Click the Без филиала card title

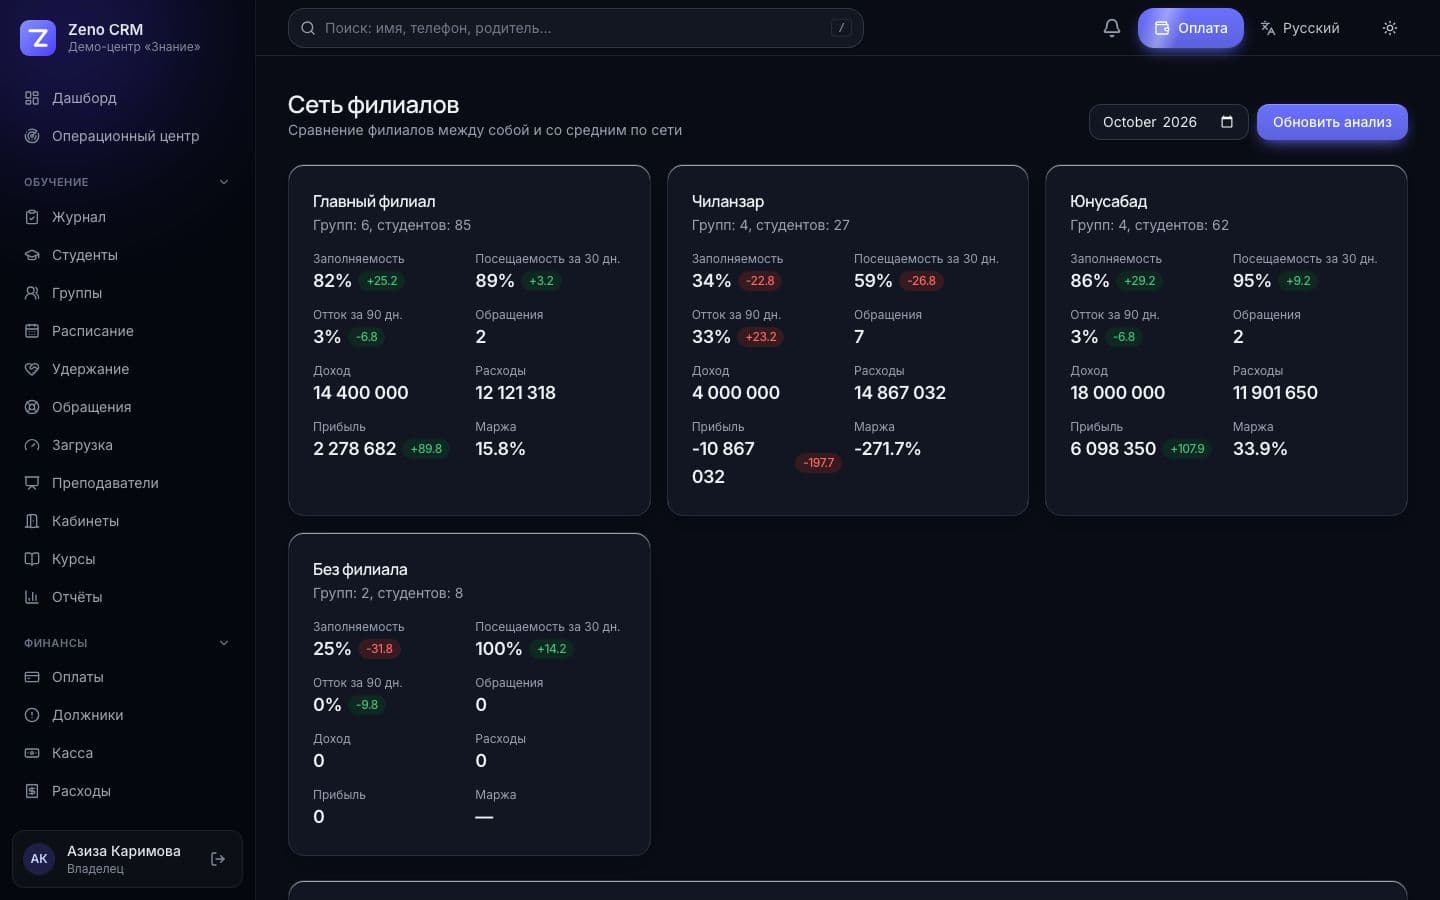[360, 569]
